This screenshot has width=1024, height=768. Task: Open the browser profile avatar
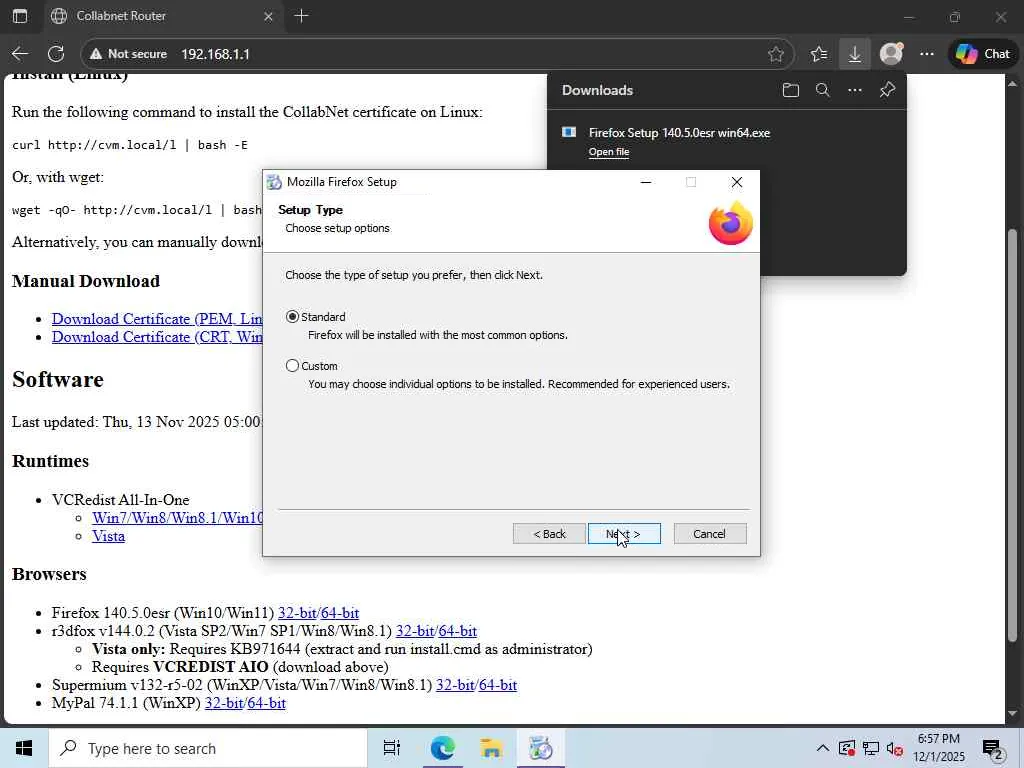coord(891,54)
